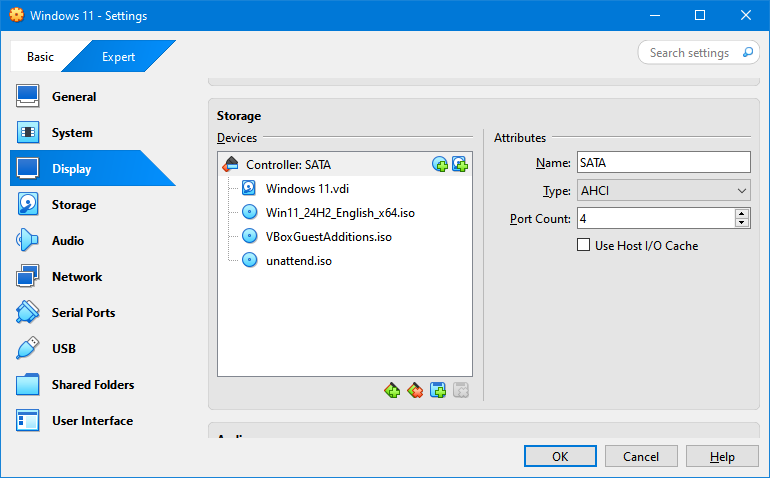Click the Port Count value field
Screen dimensions: 770x478
click(x=656, y=218)
